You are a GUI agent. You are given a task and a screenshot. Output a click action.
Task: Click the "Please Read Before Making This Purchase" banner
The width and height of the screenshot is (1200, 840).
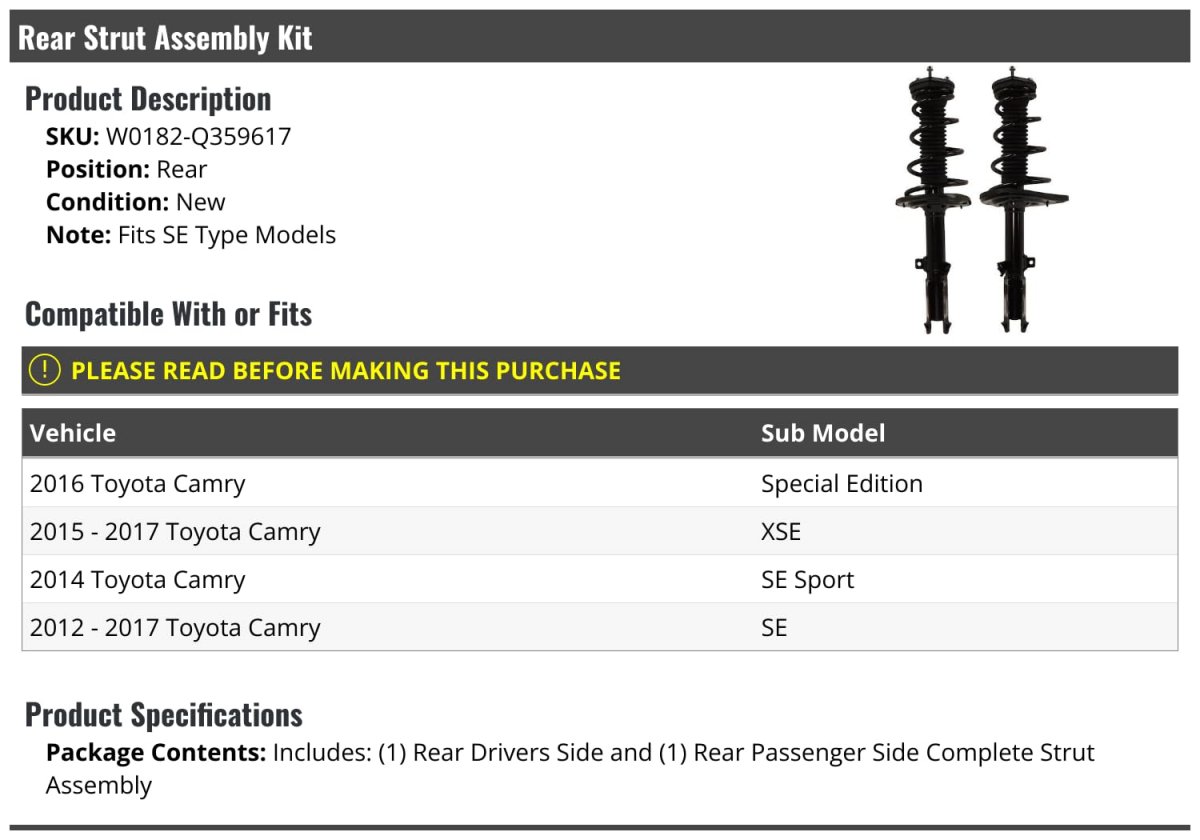tap(346, 371)
